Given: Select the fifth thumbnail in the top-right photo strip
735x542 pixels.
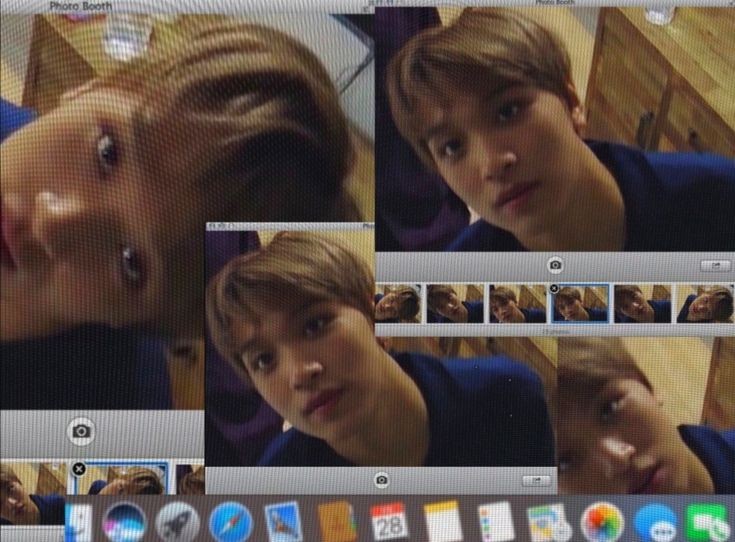Looking at the screenshot, I should click(642, 303).
